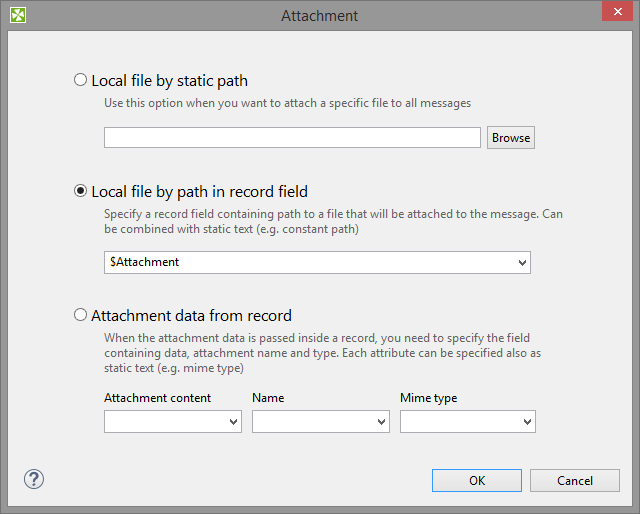640x514 pixels.
Task: Choose 'Attachment data from record' radio option
Action: (x=81, y=315)
